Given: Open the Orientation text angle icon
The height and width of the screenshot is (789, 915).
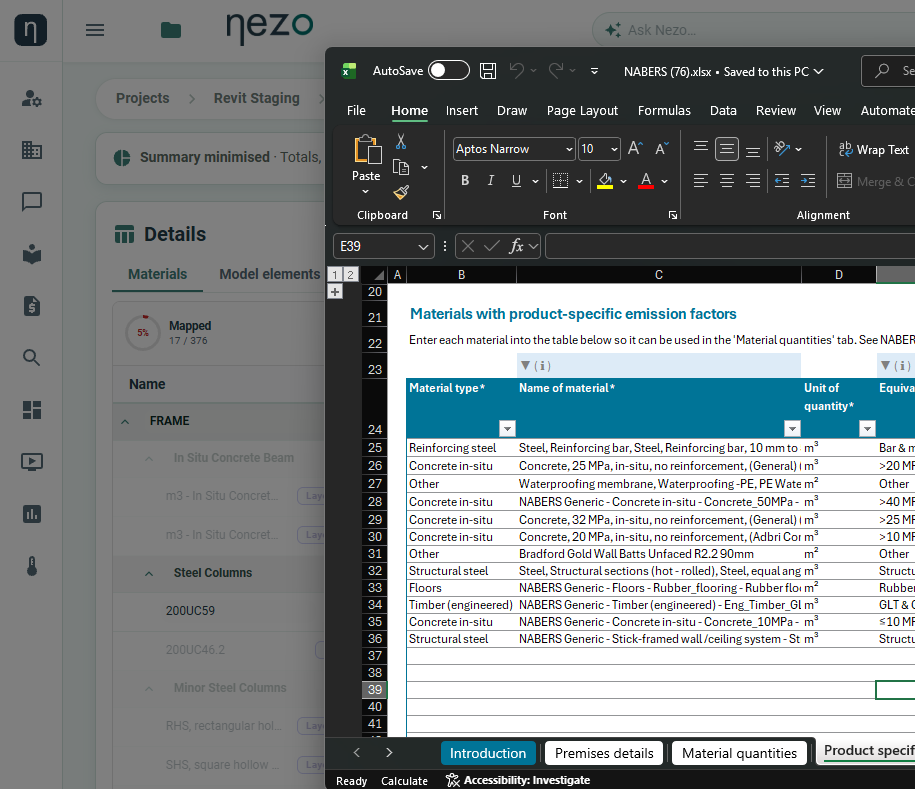Looking at the screenshot, I should coord(782,148).
